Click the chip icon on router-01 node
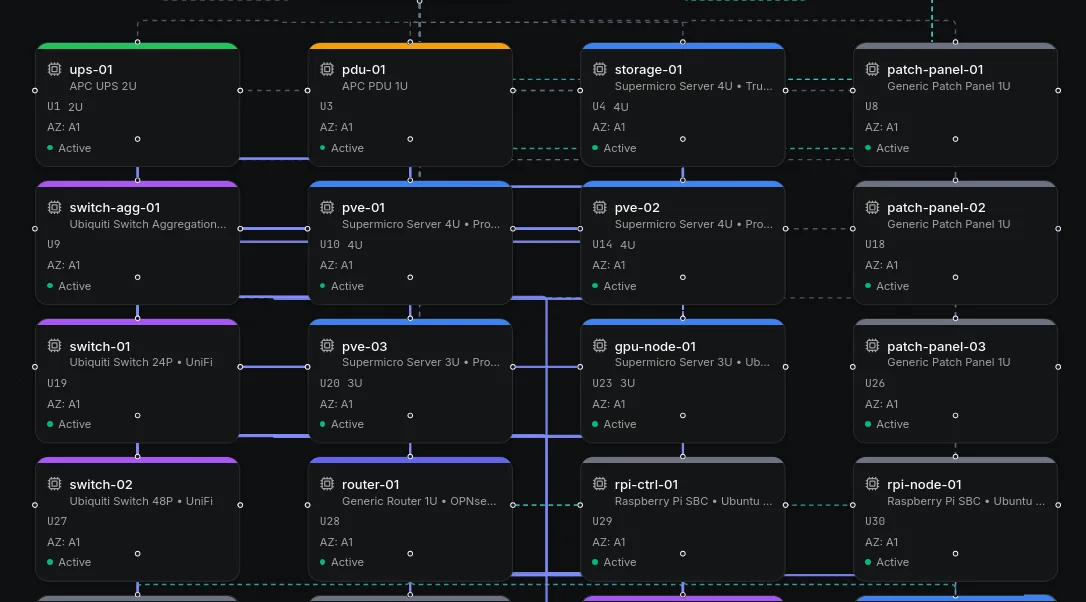Image resolution: width=1086 pixels, height=602 pixels. (327, 484)
